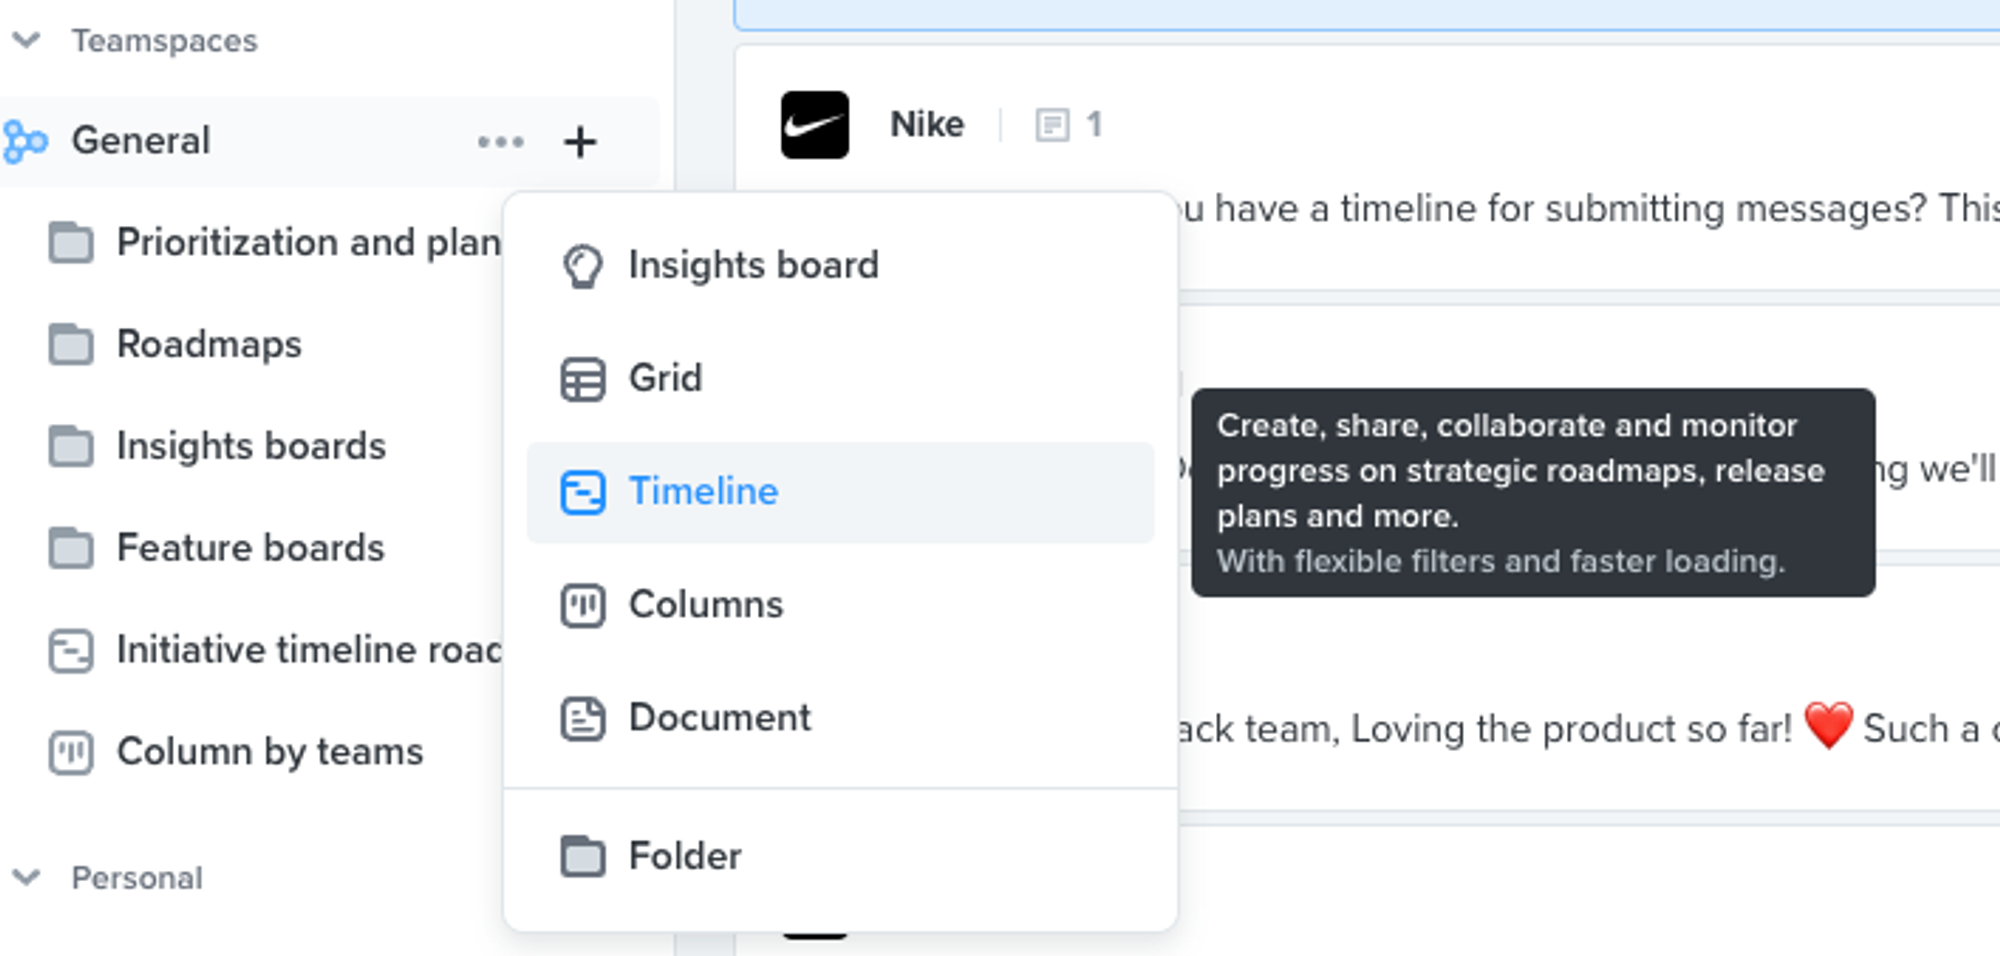Open the General teamspace options with the ellipsis

click(x=502, y=141)
